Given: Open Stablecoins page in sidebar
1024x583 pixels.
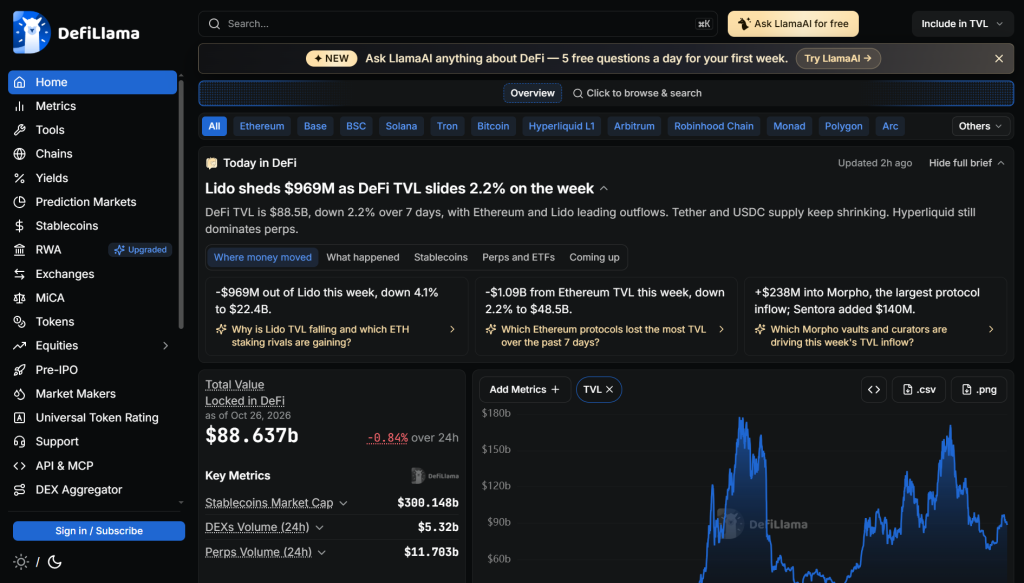Looking at the screenshot, I should [92, 226].
